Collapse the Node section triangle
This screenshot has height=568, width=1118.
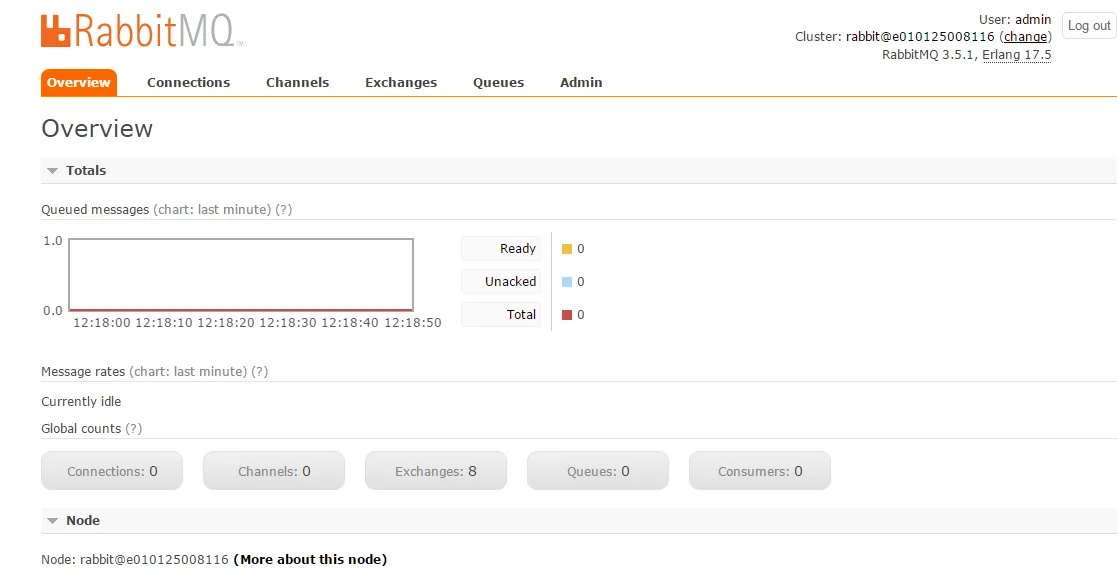[52, 521]
